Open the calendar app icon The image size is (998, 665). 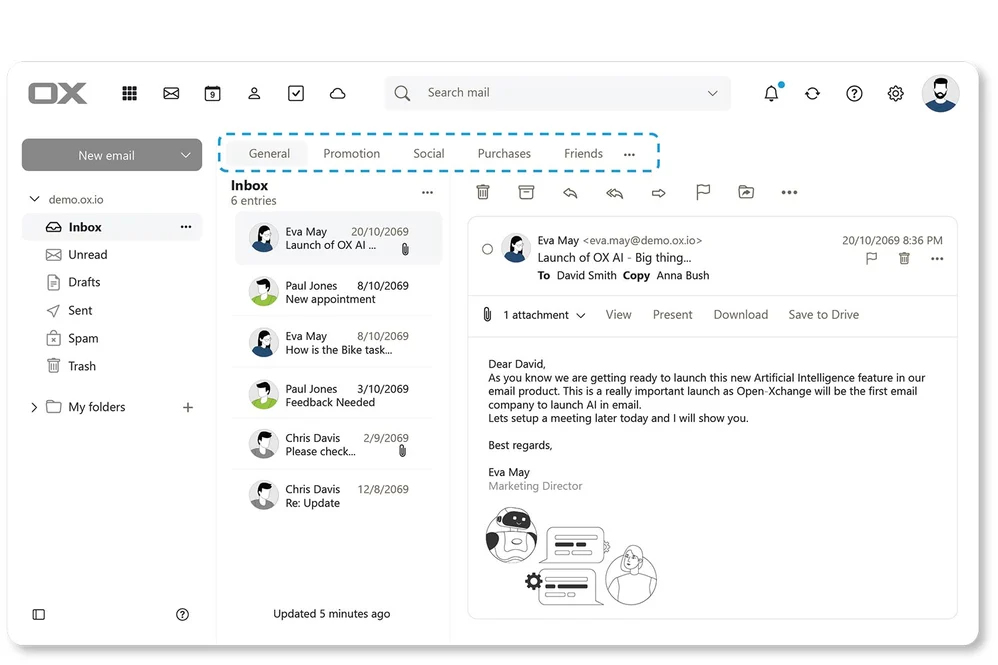[x=212, y=93]
